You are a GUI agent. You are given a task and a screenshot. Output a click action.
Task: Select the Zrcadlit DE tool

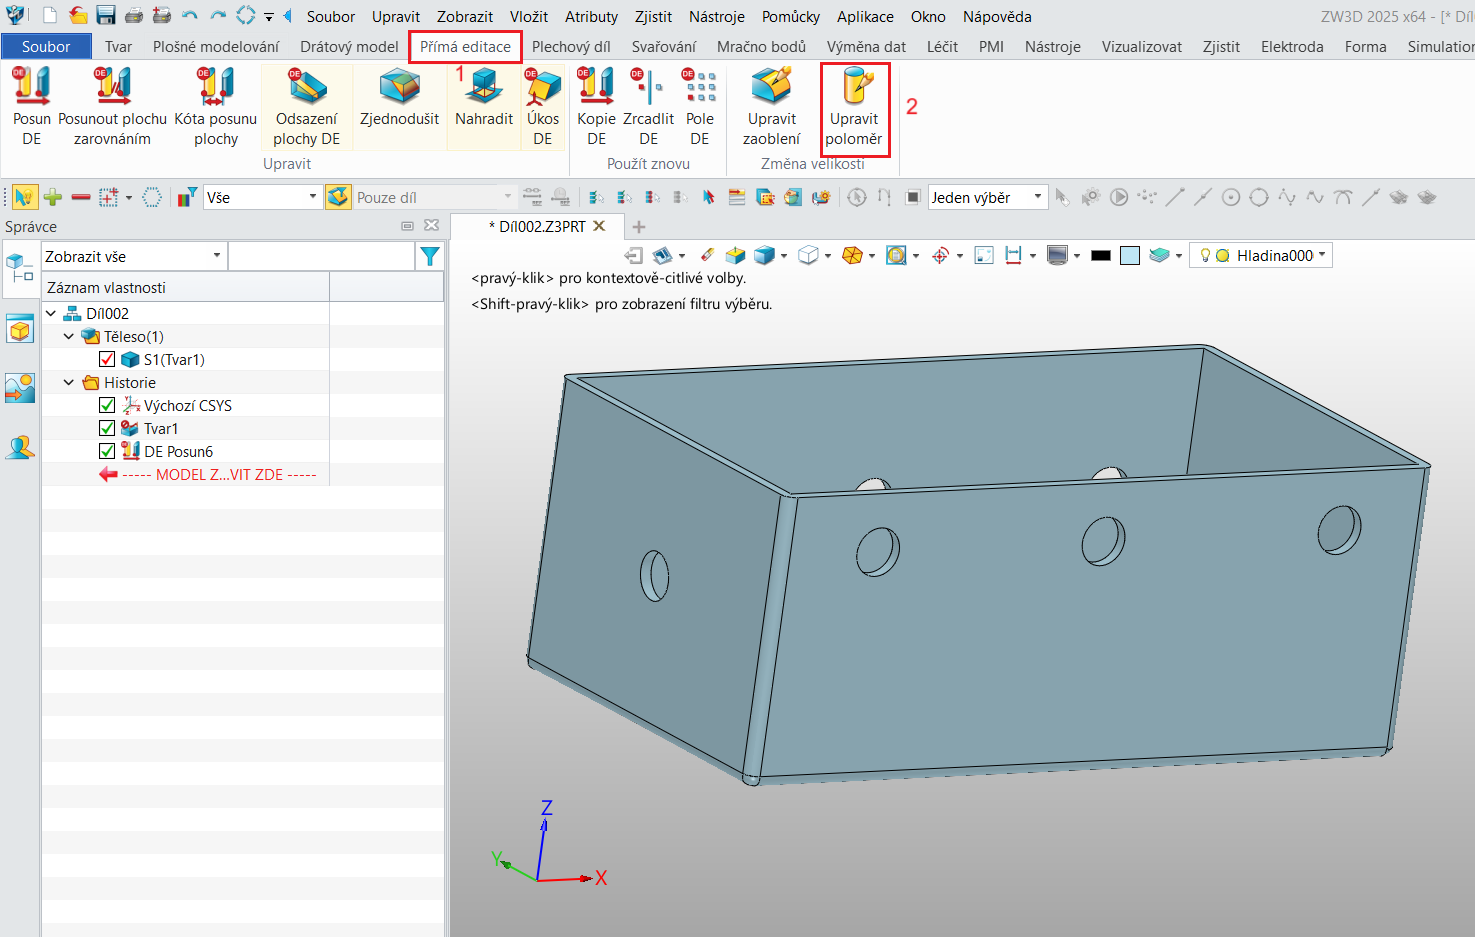(x=649, y=107)
